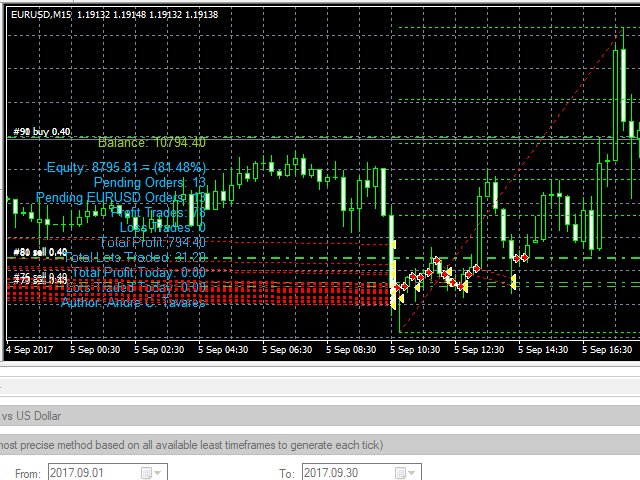This screenshot has height=480, width=640.
Task: Click the 'vs US Dollar' symbol field
Action: [320, 416]
